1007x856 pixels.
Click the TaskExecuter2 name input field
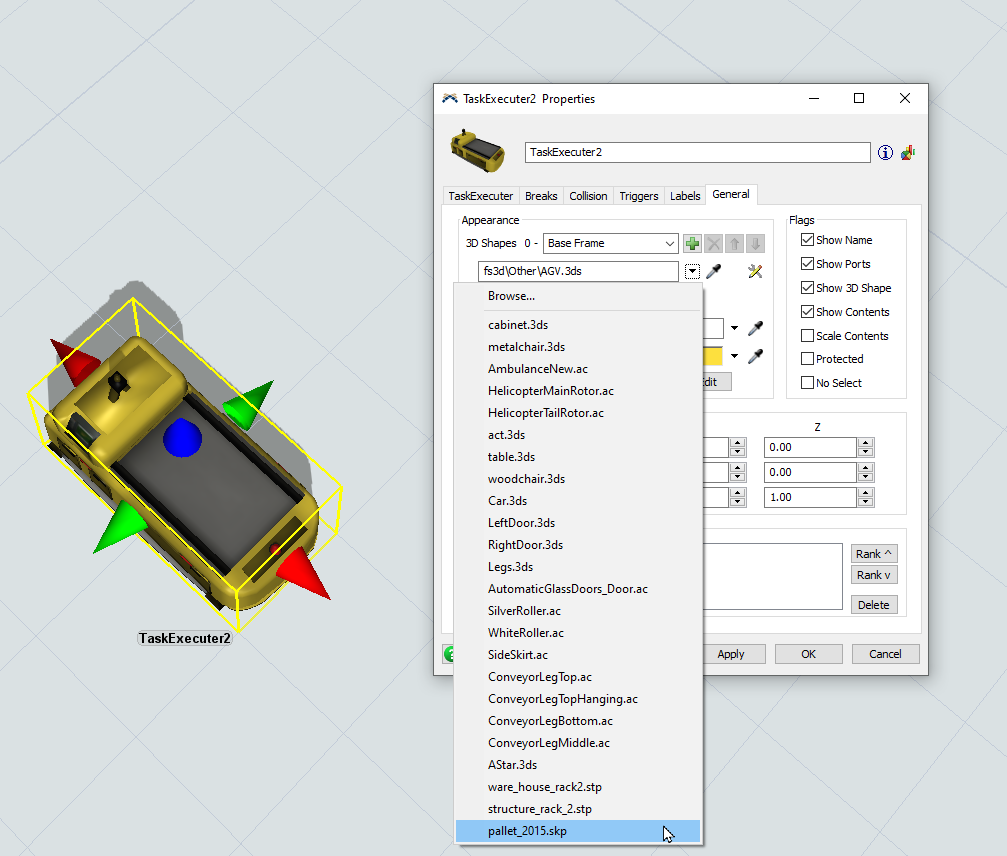[x=697, y=152]
